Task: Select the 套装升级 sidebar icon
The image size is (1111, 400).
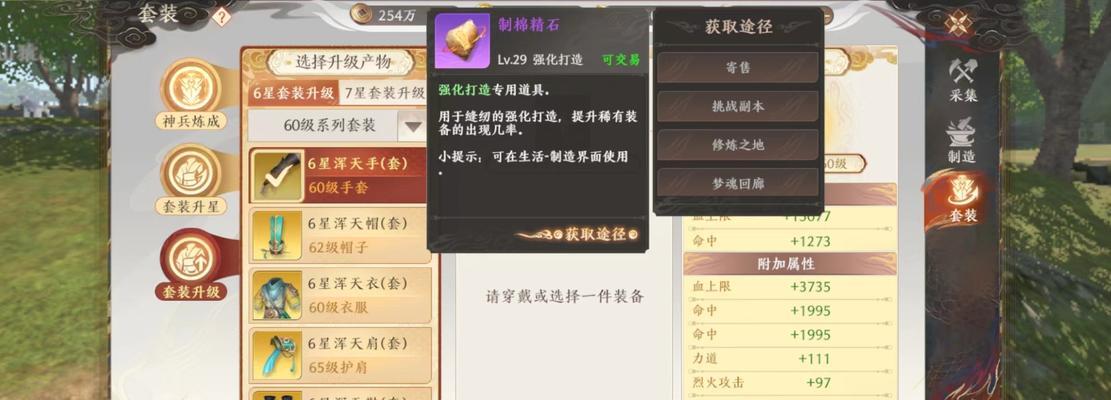Action: pos(191,265)
